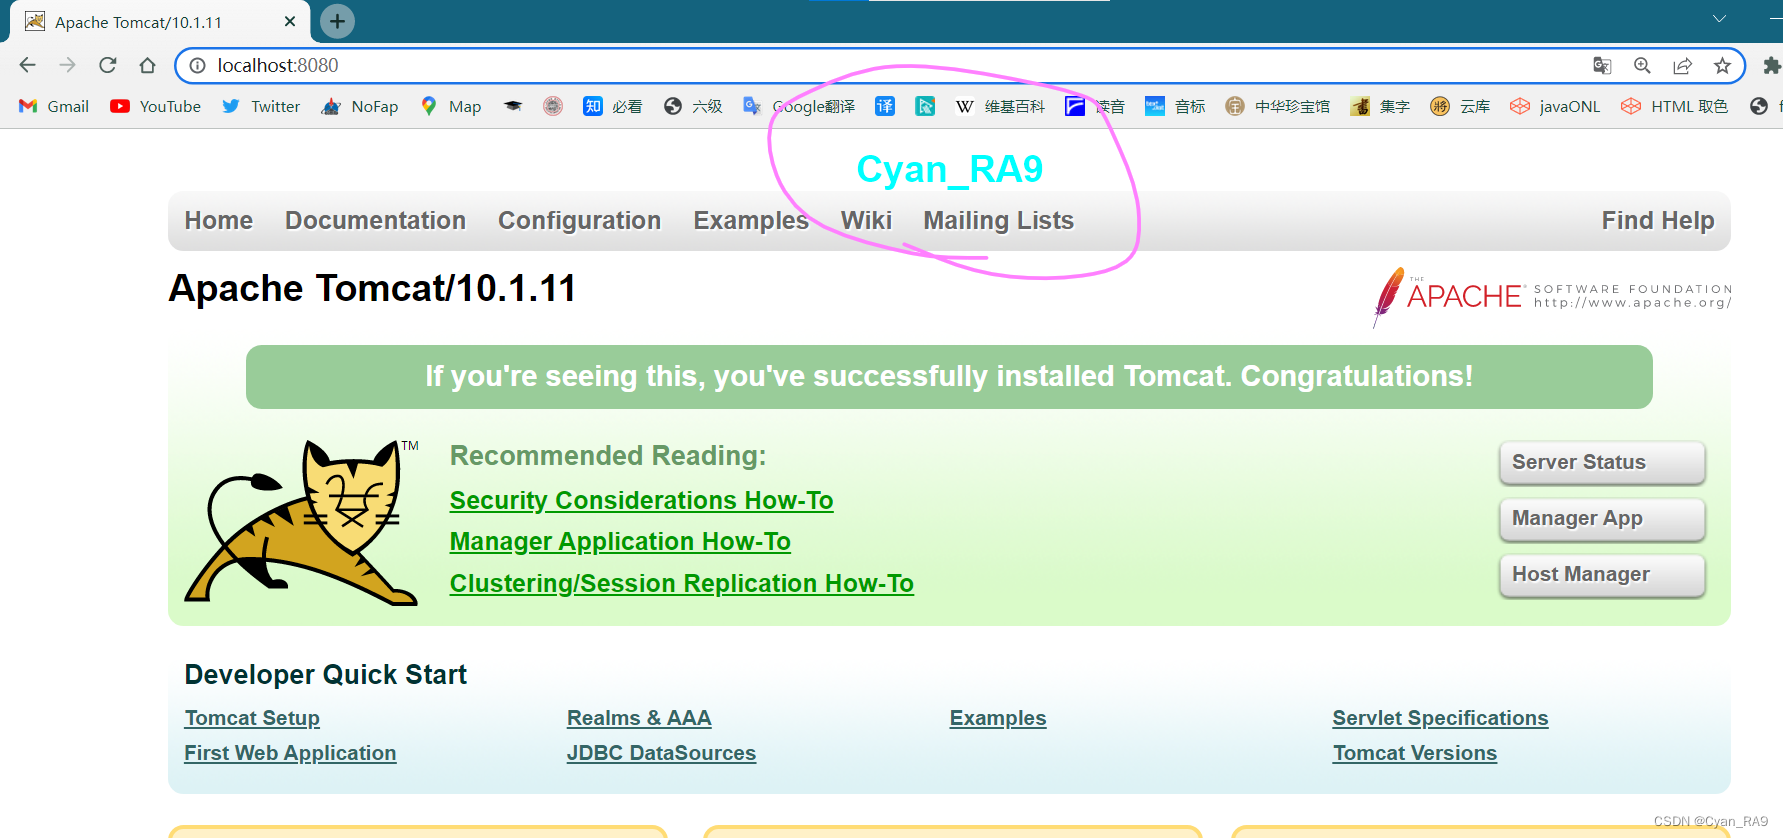Open the round red seal bookmark icon
This screenshot has height=838, width=1783.
pos(553,106)
